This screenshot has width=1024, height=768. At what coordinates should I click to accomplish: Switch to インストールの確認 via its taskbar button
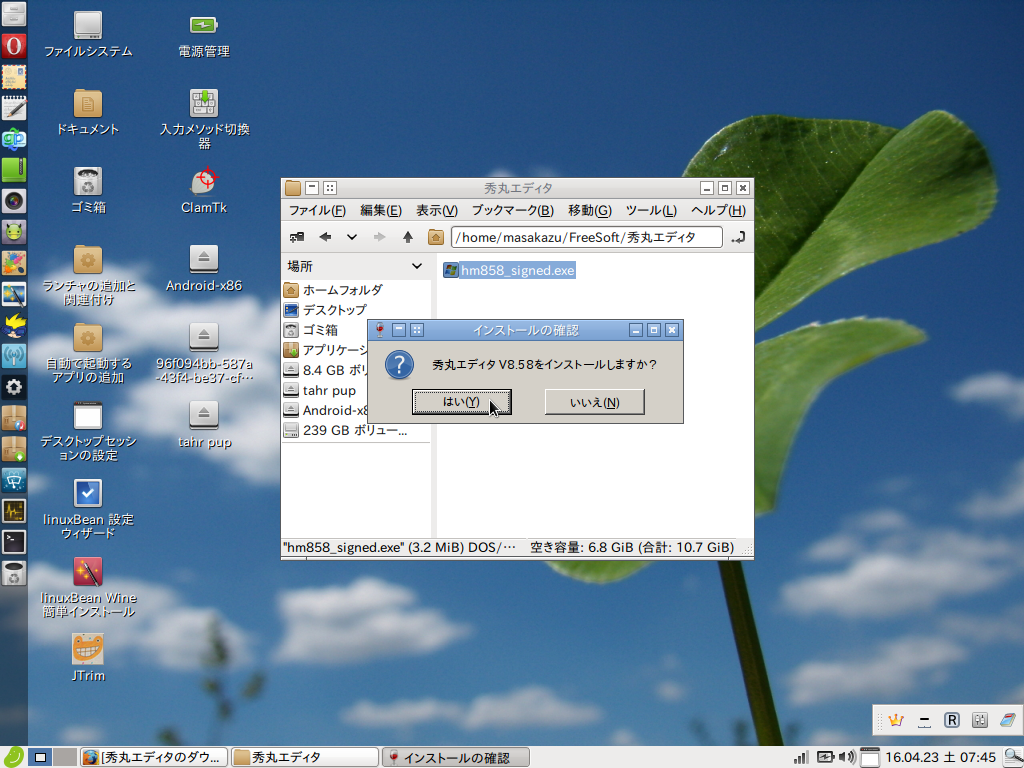(x=456, y=757)
